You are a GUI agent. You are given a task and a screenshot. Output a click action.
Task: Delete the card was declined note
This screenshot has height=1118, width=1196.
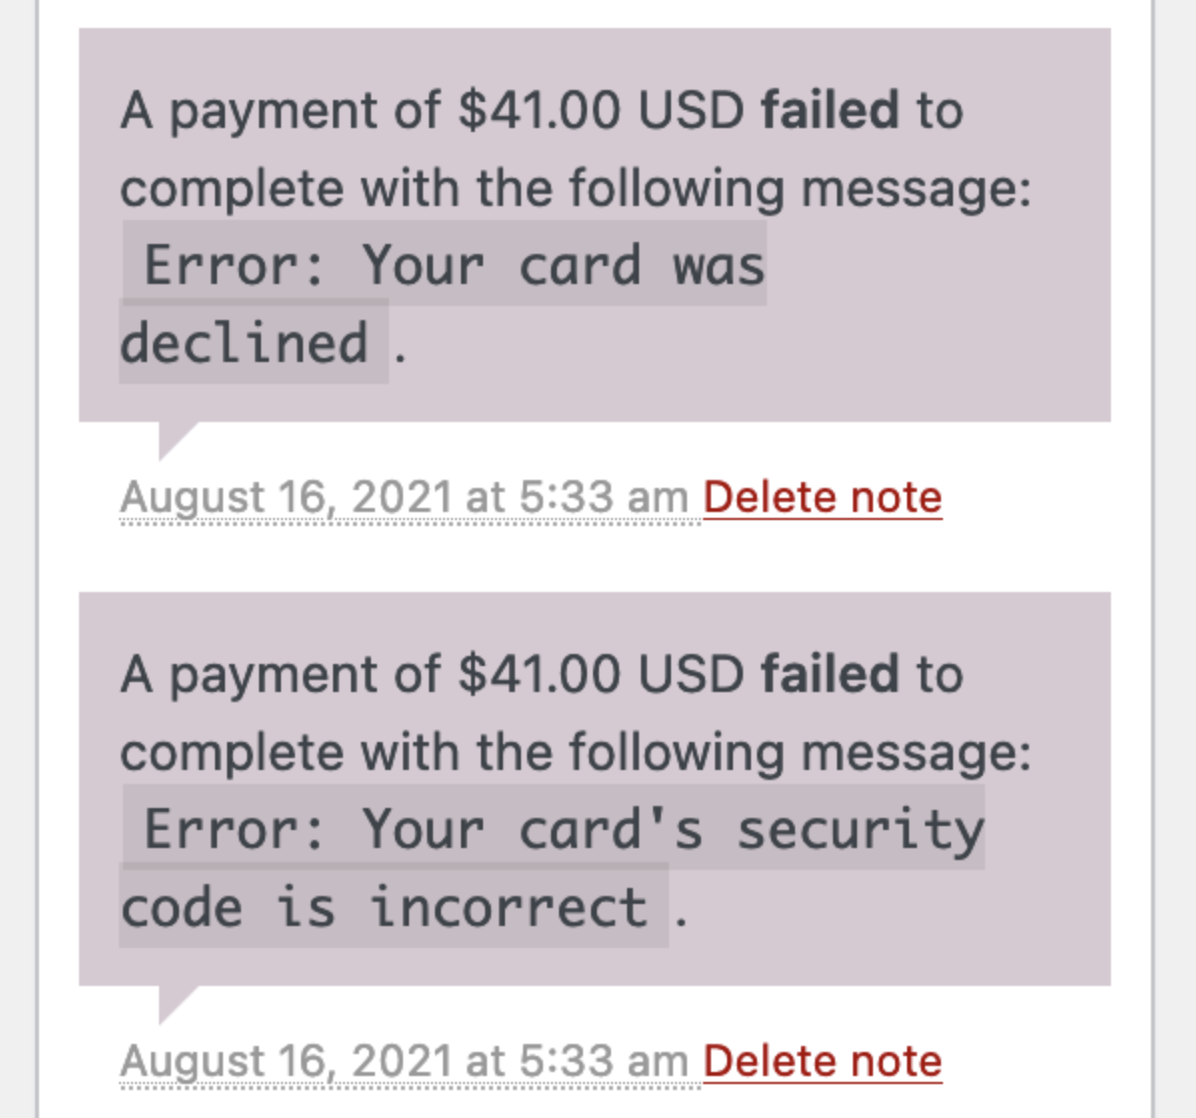pos(822,497)
